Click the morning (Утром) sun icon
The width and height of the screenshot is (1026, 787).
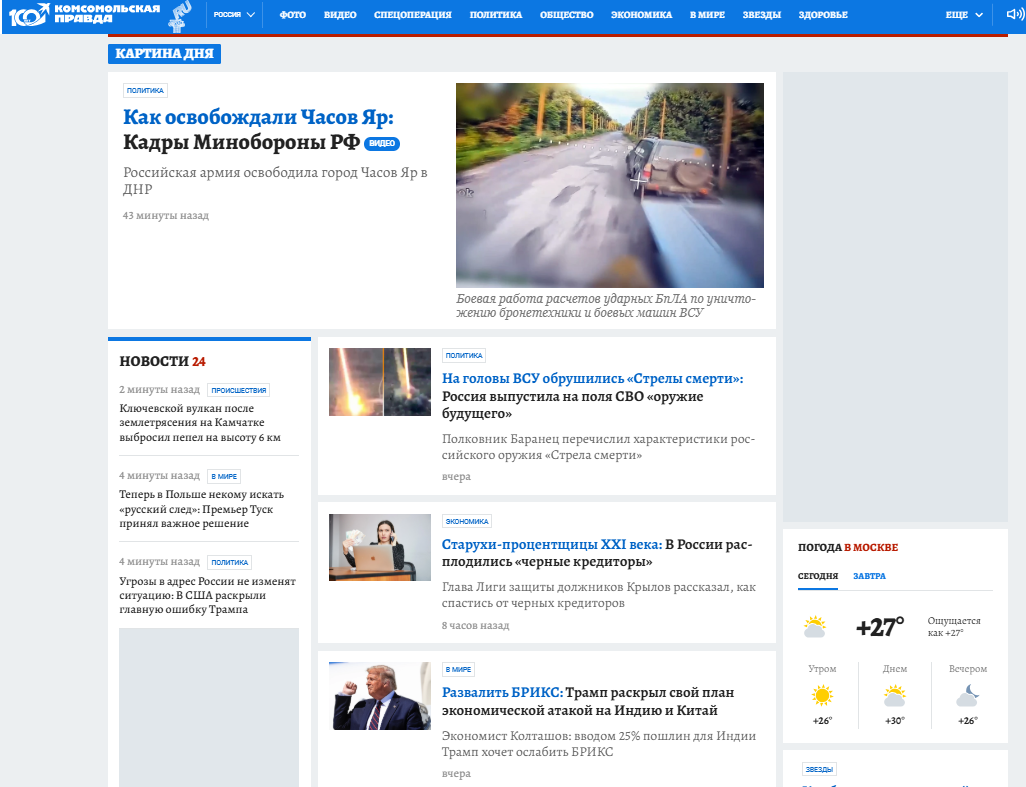tap(822, 696)
